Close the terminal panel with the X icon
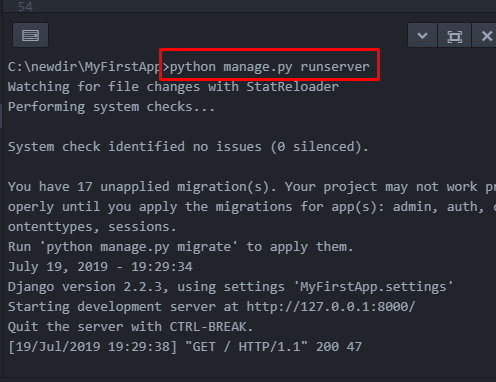 (487, 35)
